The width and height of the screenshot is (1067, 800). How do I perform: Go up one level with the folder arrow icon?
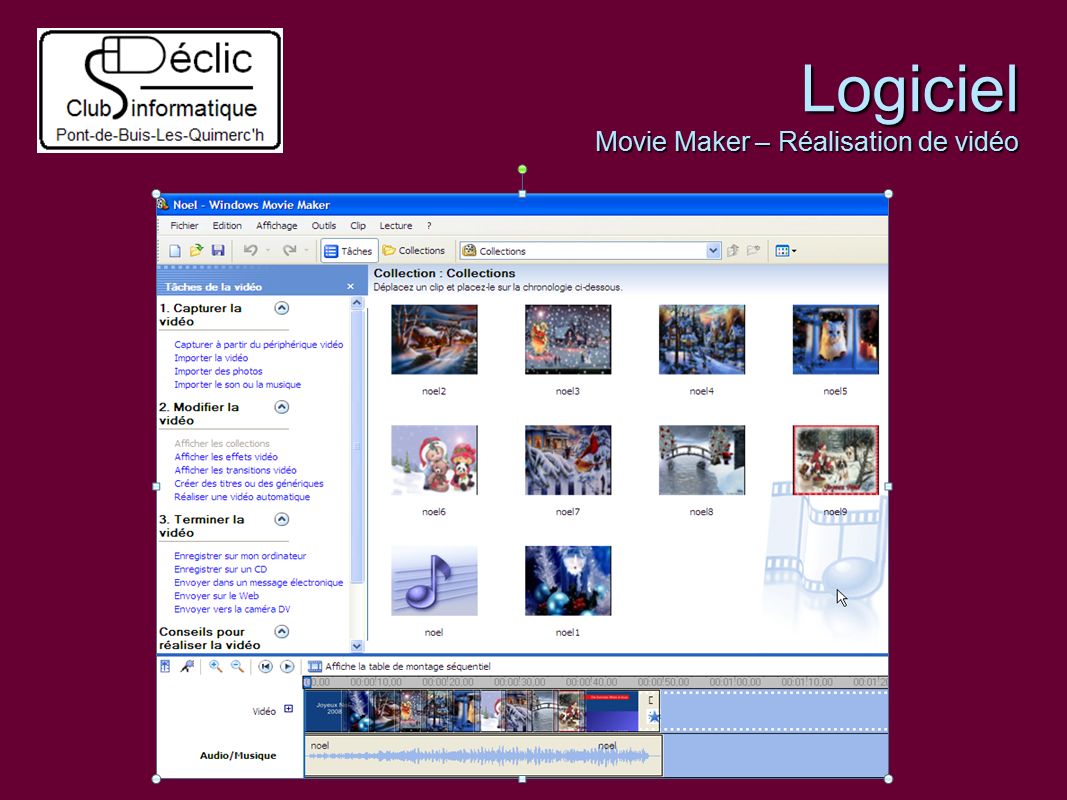tap(733, 251)
